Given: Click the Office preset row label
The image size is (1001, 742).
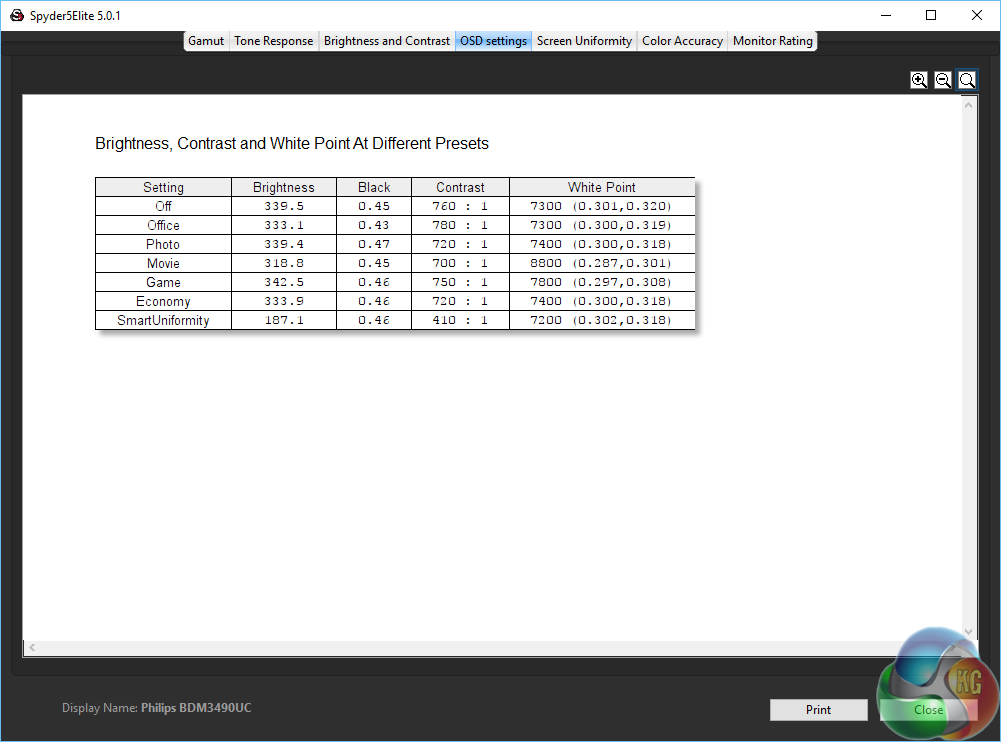Looking at the screenshot, I should pyautogui.click(x=163, y=225).
